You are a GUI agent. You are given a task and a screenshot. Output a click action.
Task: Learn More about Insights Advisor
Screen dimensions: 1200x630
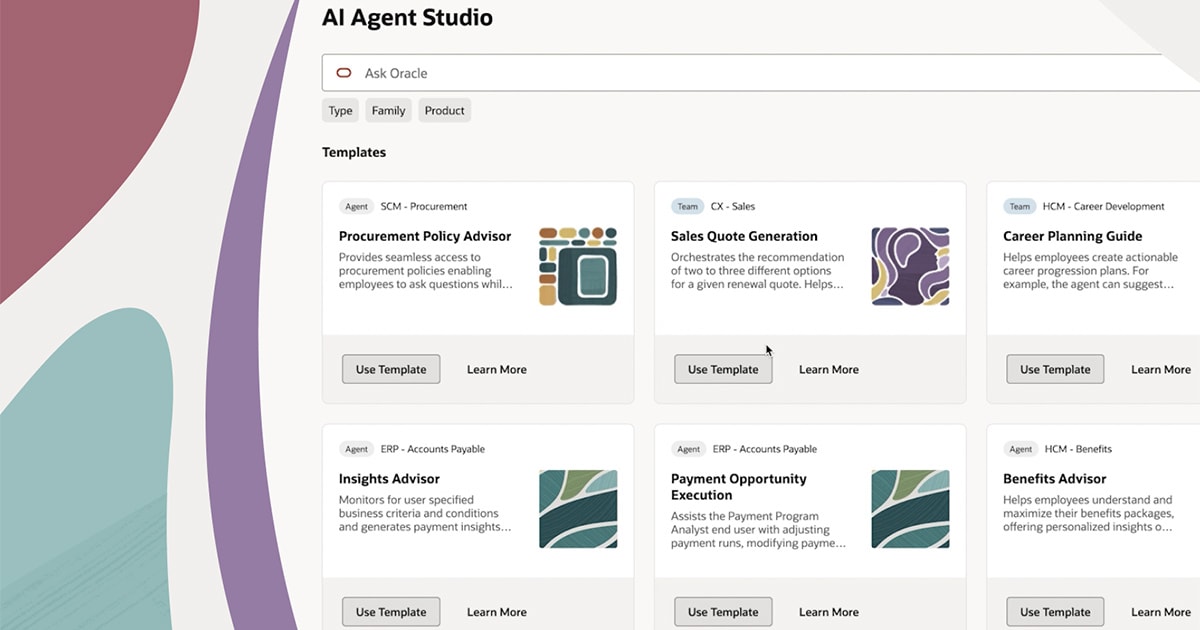[x=497, y=612]
